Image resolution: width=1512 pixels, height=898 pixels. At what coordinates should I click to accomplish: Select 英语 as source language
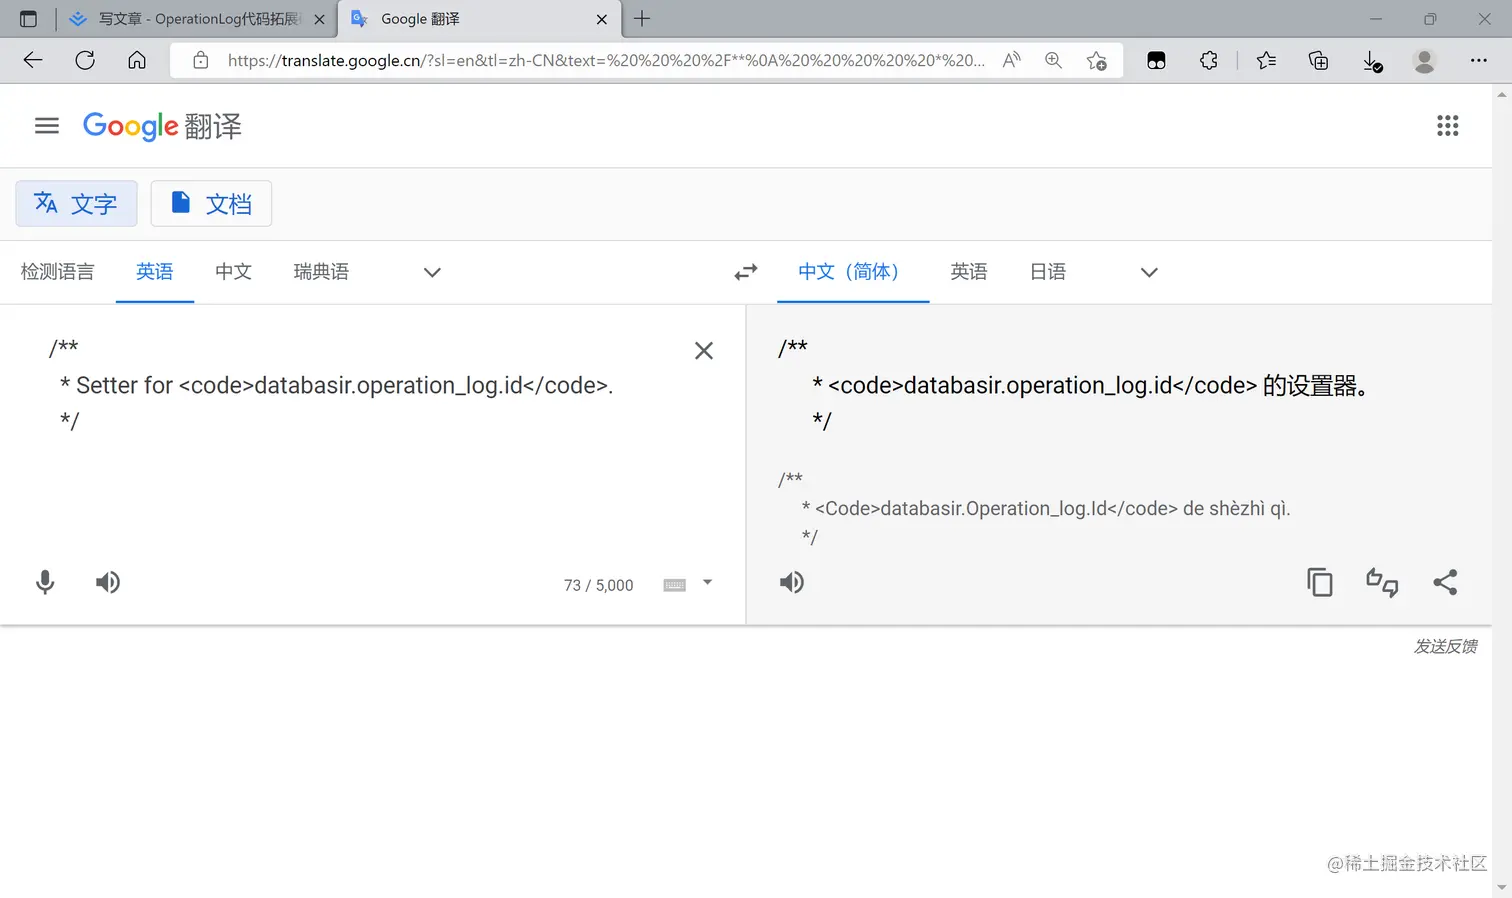tap(155, 272)
